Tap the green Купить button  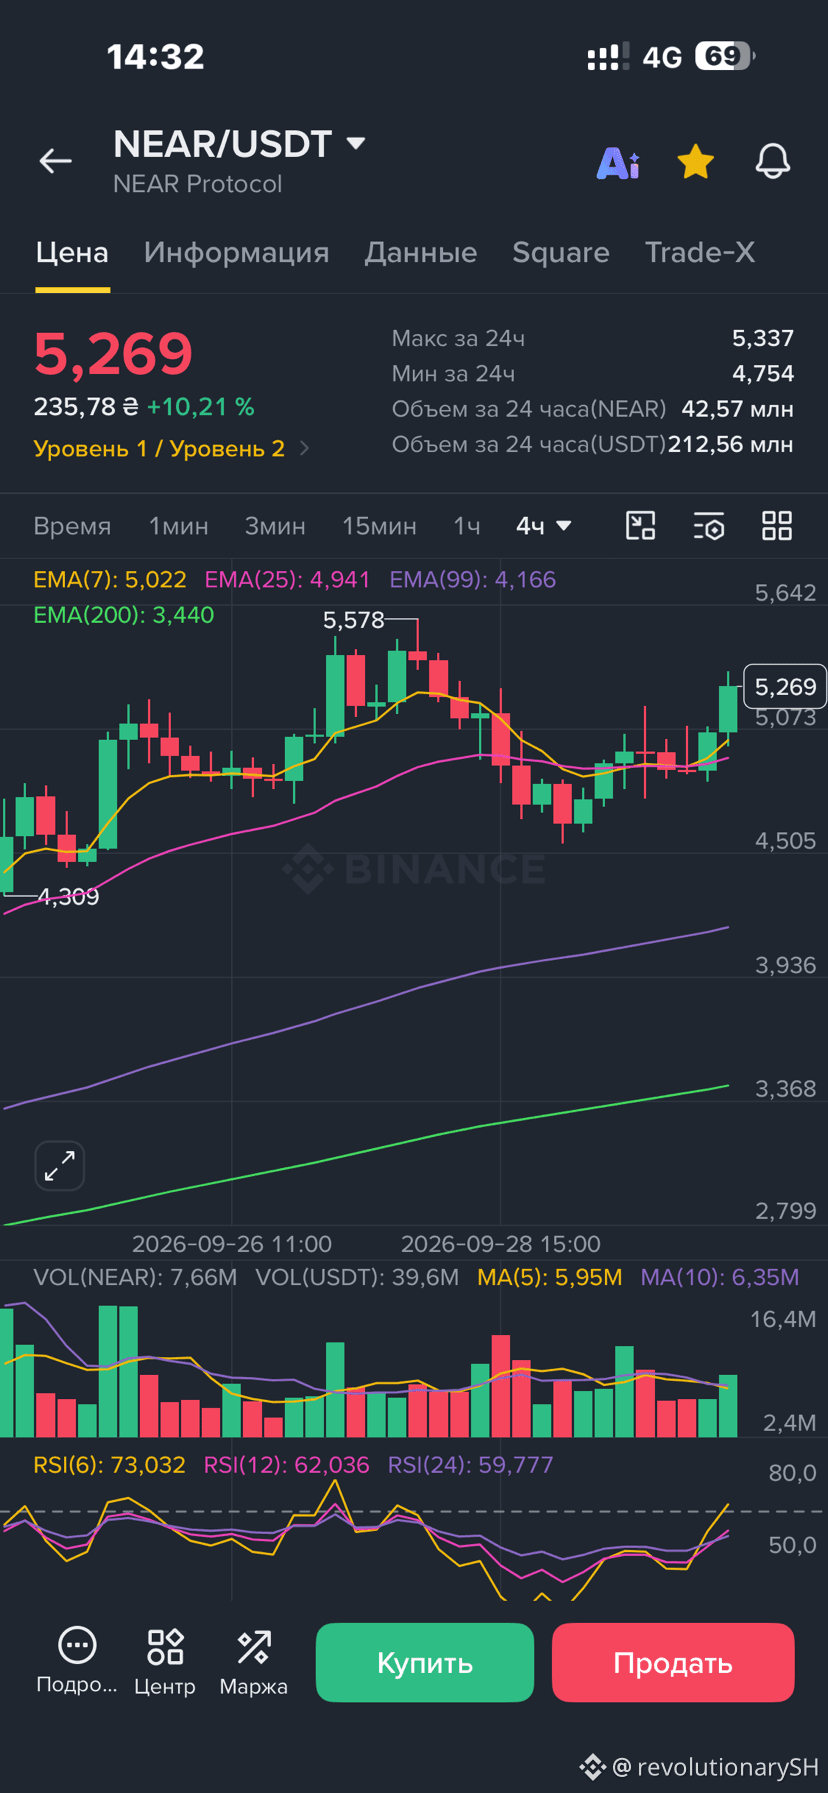(x=425, y=1662)
